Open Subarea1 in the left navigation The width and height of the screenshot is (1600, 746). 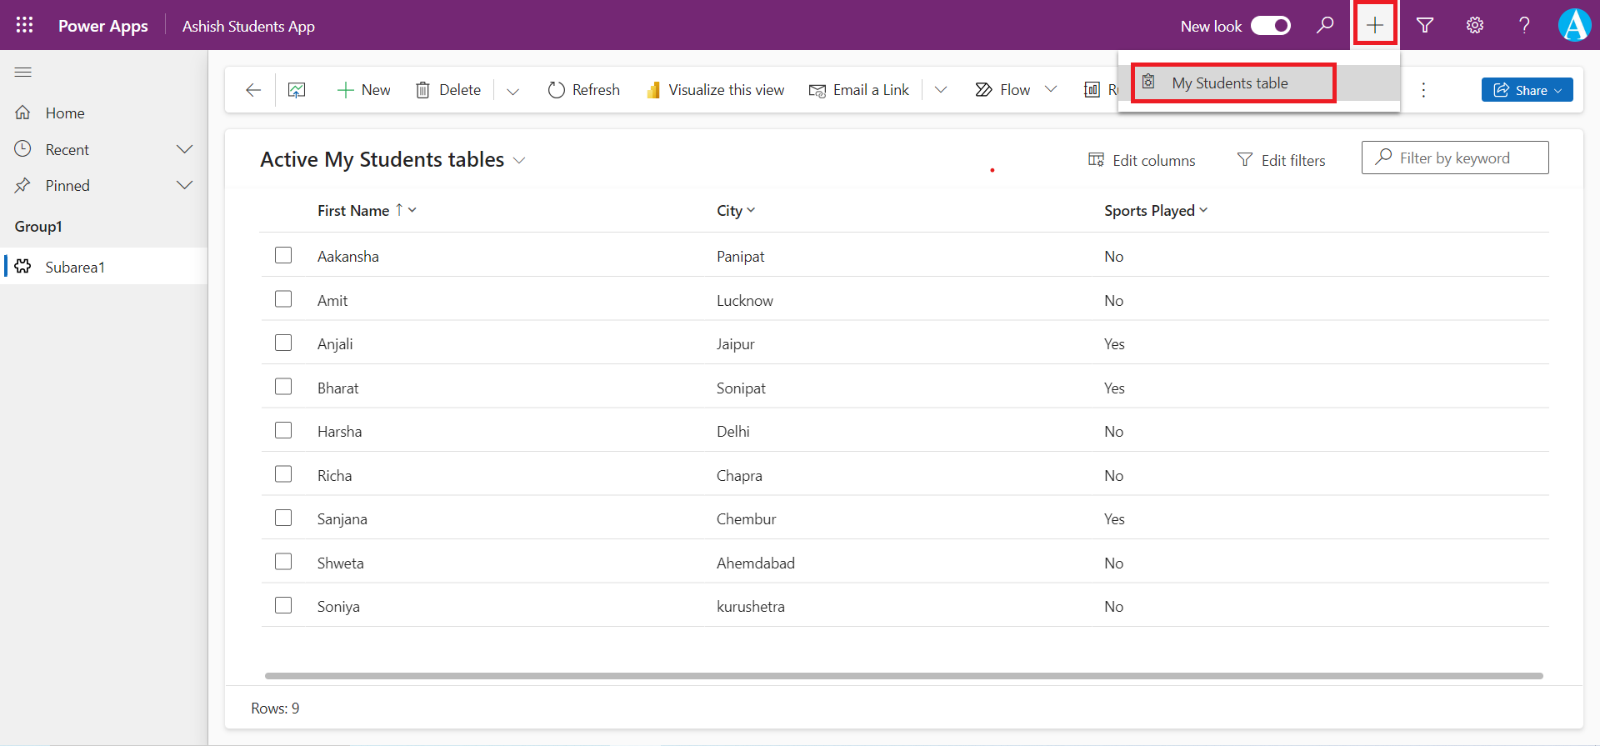[x=75, y=267]
